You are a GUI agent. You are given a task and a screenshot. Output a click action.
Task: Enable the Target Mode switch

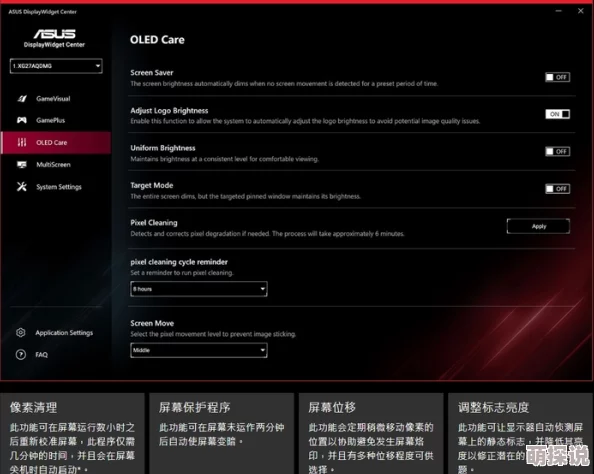click(x=557, y=189)
